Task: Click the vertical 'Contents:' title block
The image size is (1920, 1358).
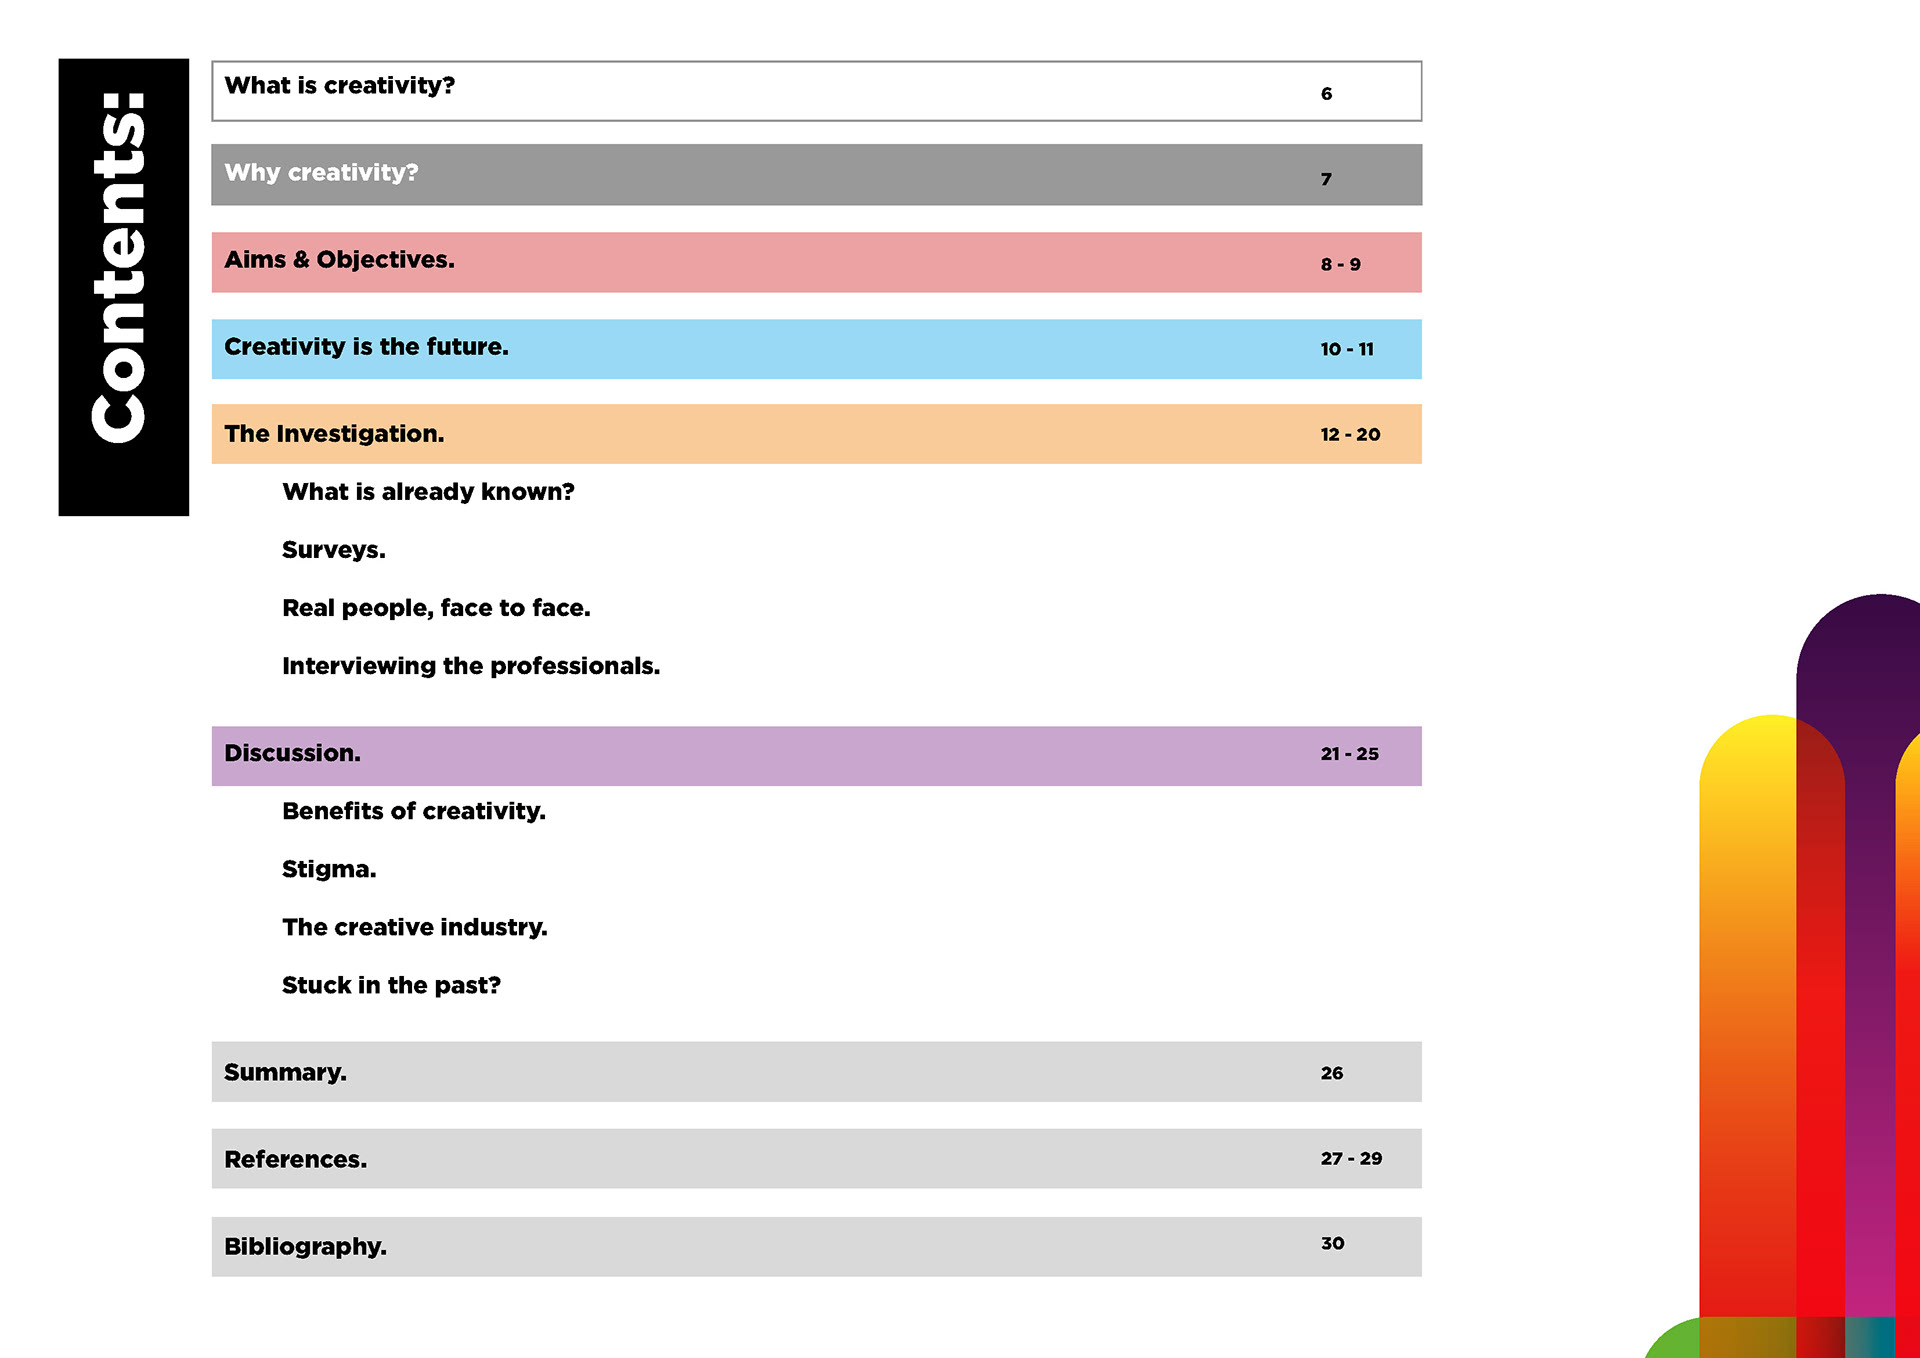Action: pos(124,287)
